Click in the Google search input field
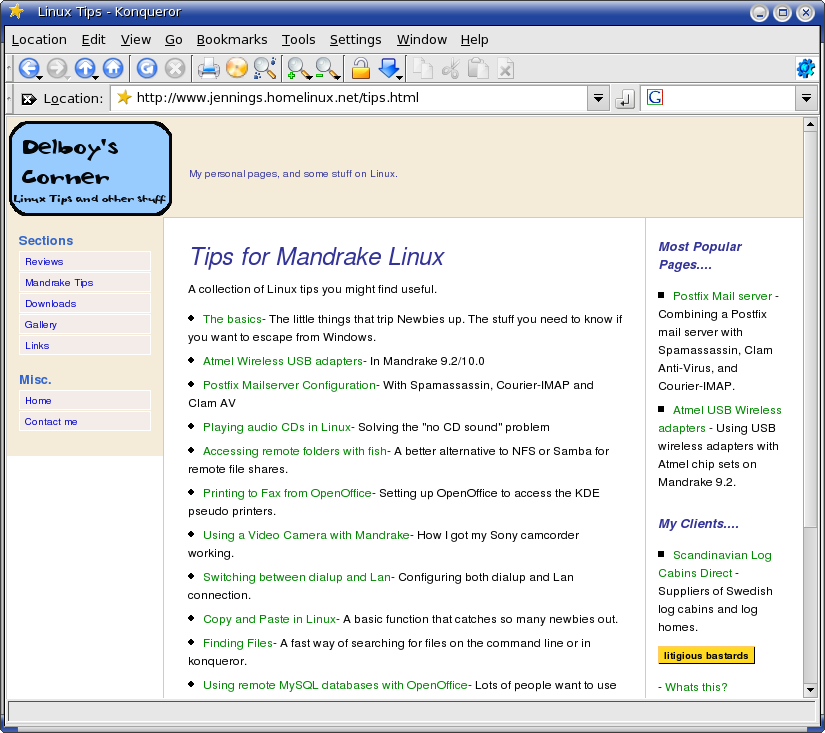This screenshot has height=733, width=825. tap(718, 98)
